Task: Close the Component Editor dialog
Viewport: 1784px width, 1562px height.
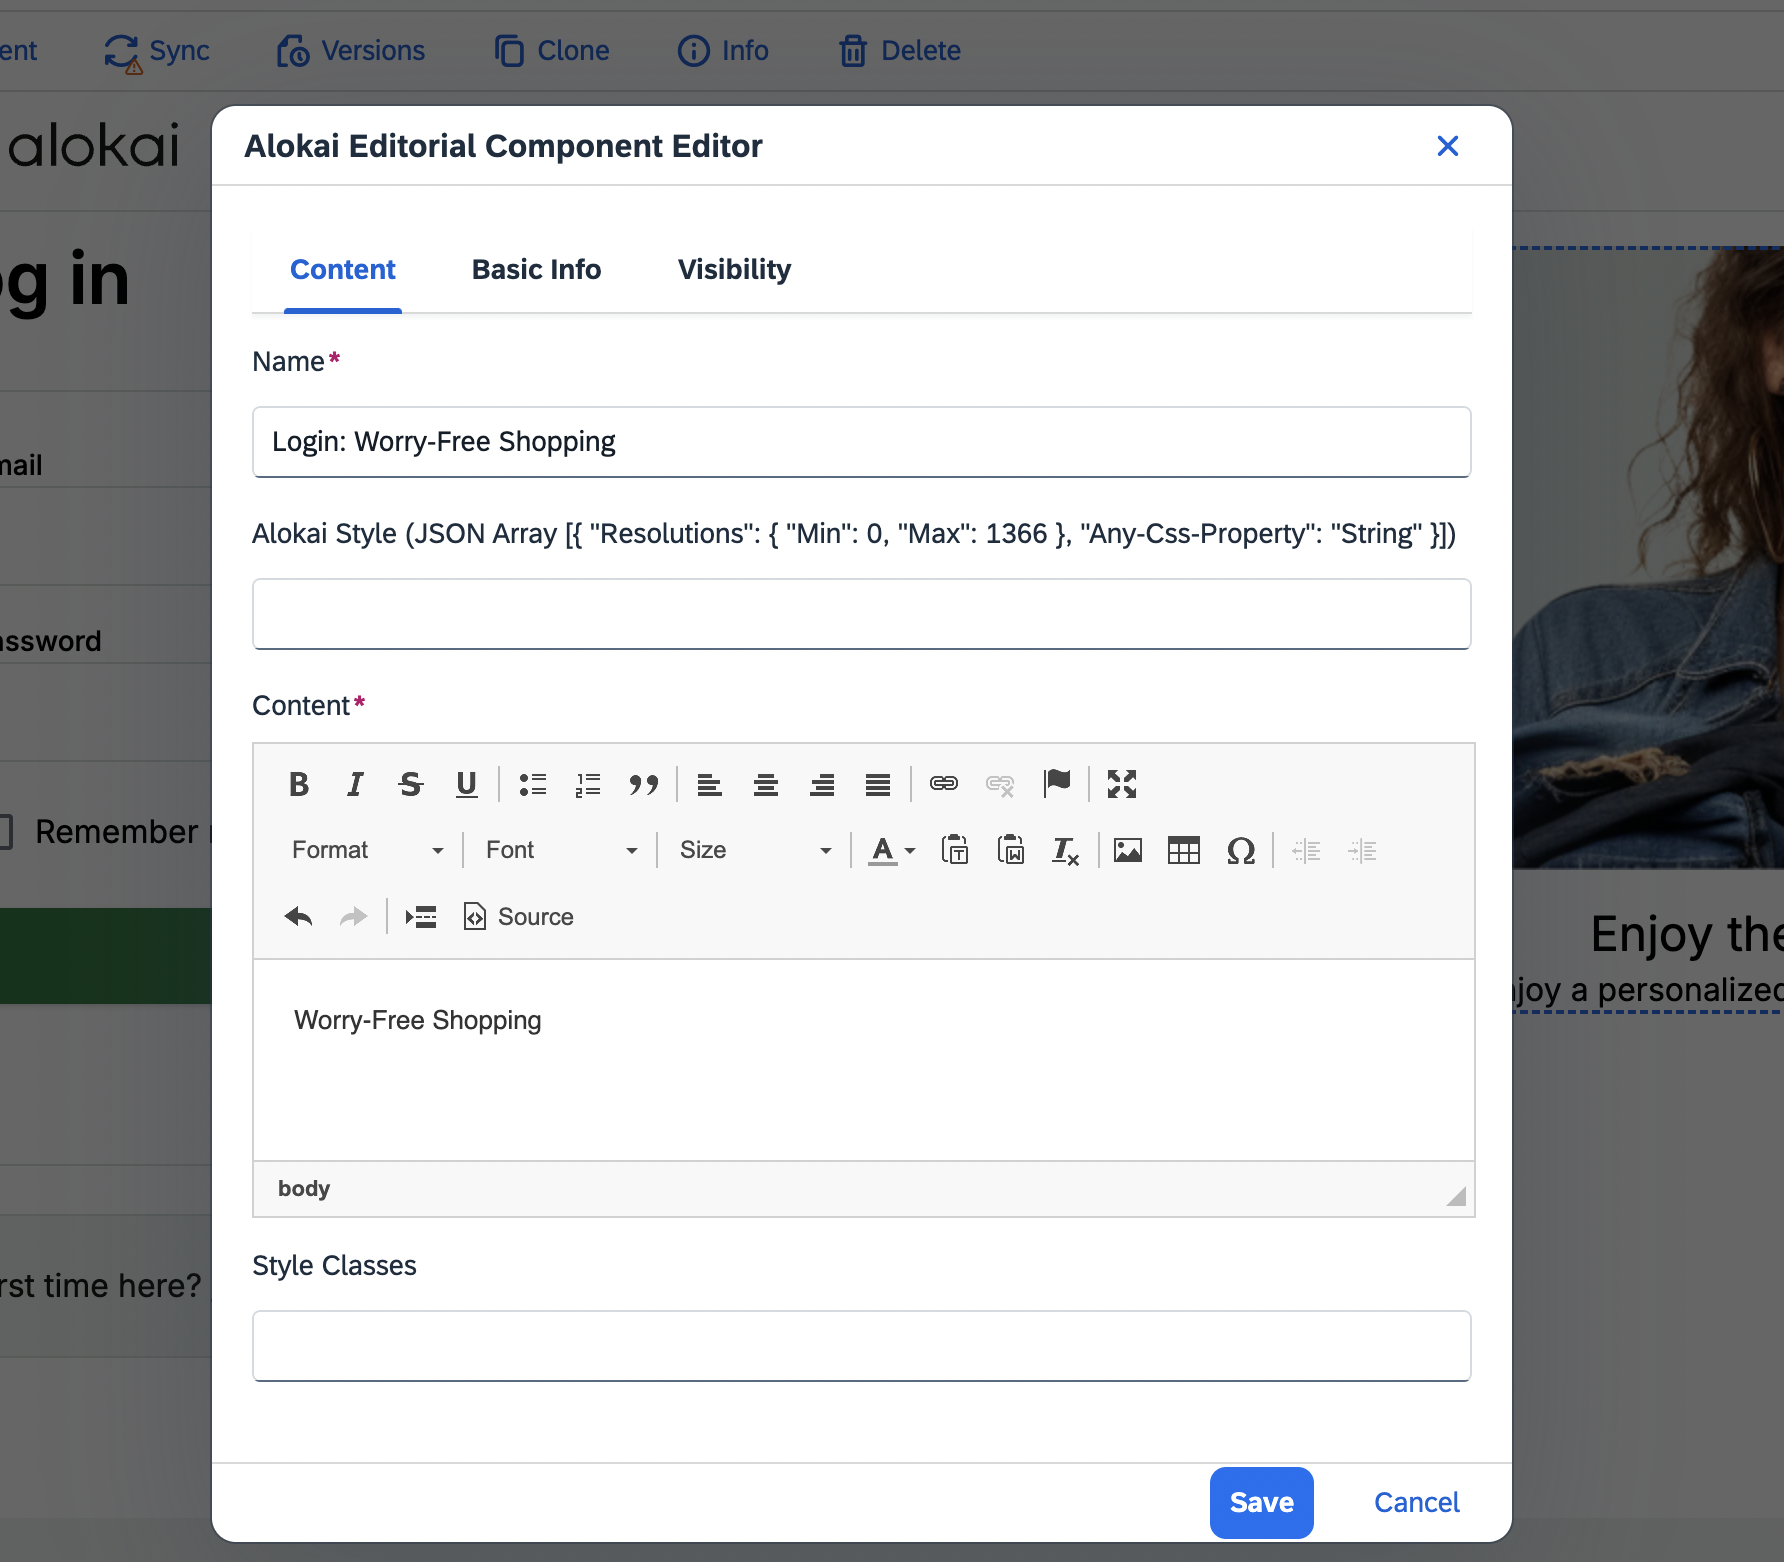Action: [x=1447, y=146]
